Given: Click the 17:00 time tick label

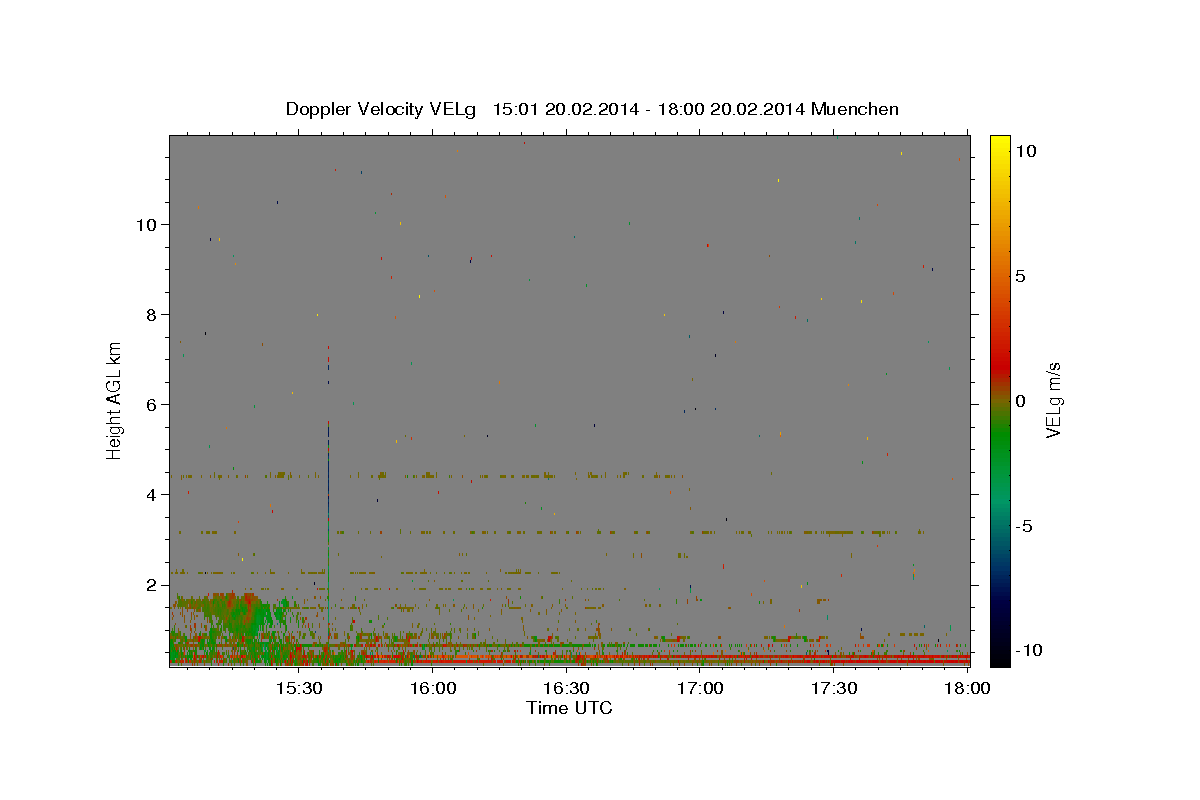Looking at the screenshot, I should click(x=700, y=689).
